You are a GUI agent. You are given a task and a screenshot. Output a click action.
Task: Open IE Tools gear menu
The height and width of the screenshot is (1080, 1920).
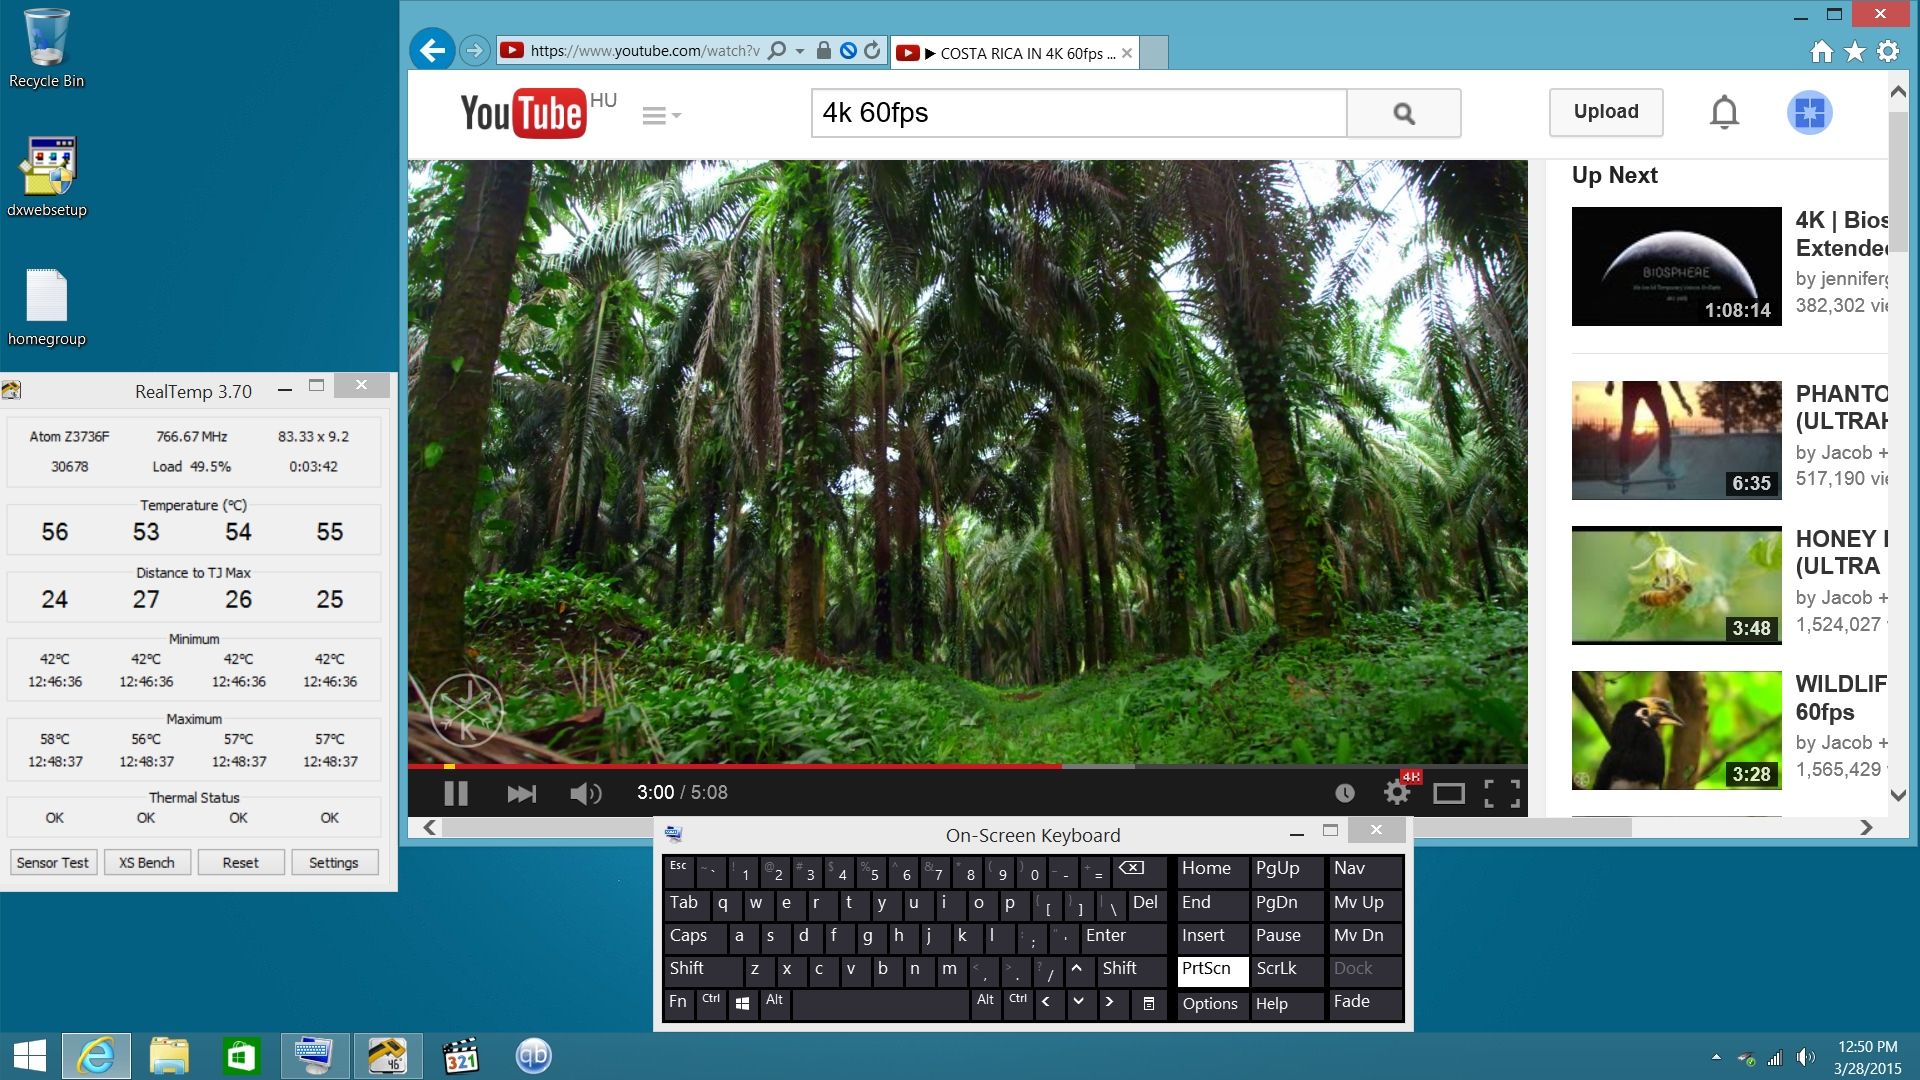(x=1888, y=51)
